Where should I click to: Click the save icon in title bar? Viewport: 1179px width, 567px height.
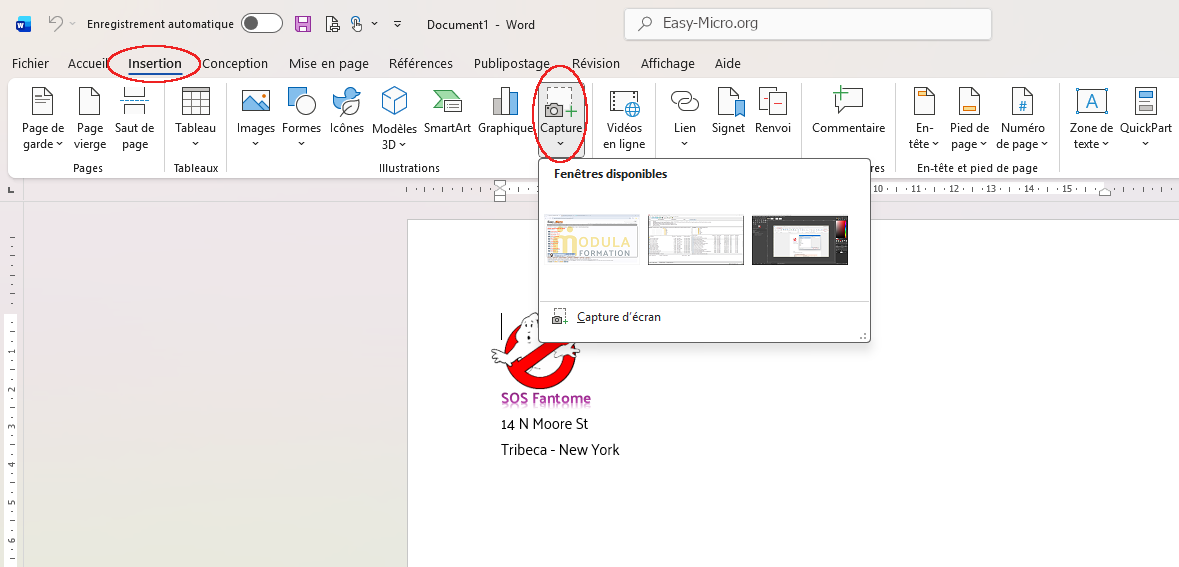coord(303,23)
